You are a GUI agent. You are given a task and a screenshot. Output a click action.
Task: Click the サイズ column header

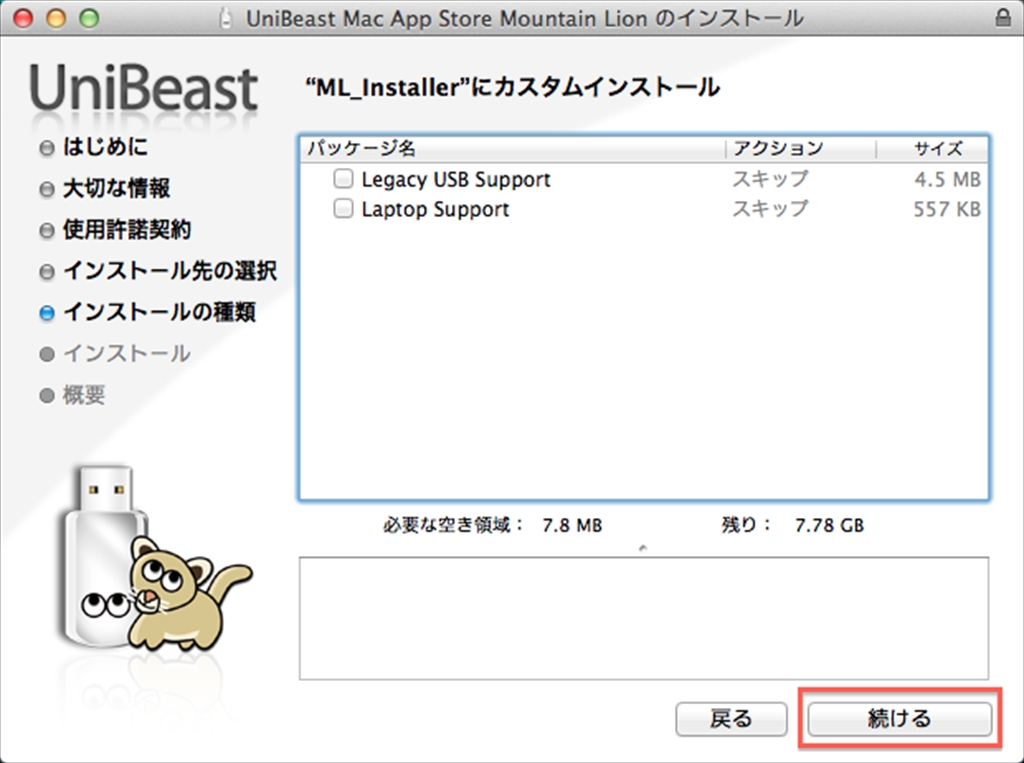[x=938, y=148]
